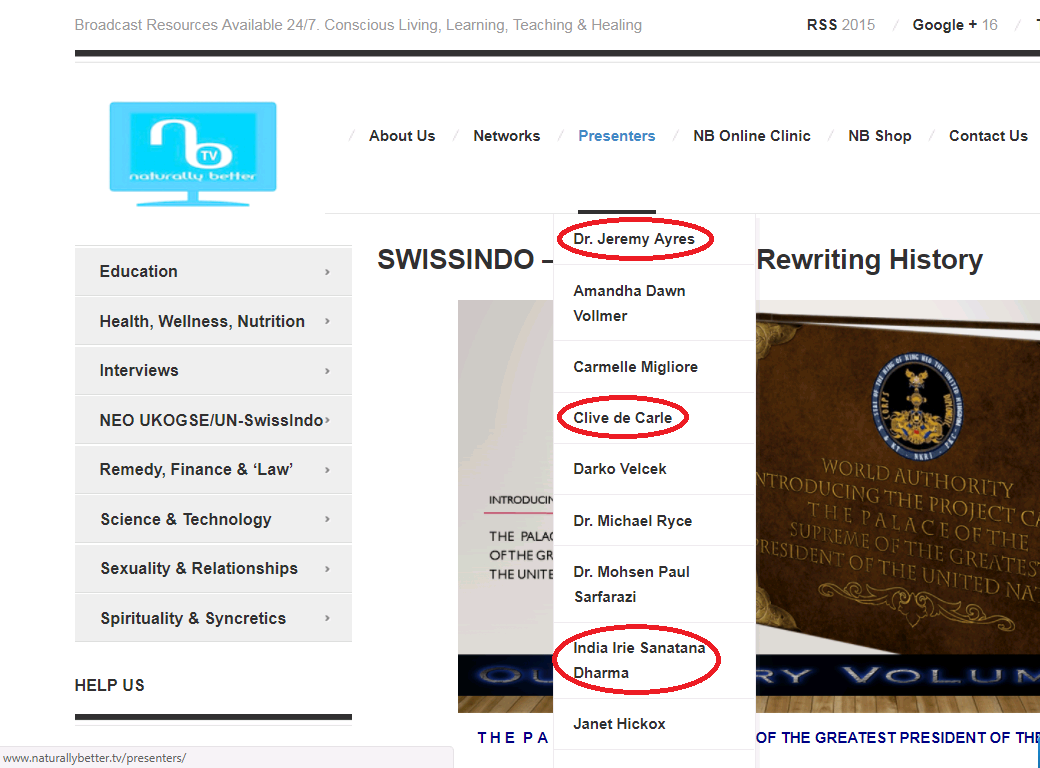Go to Networks in navigation bar
The width and height of the screenshot is (1040, 768).
506,136
